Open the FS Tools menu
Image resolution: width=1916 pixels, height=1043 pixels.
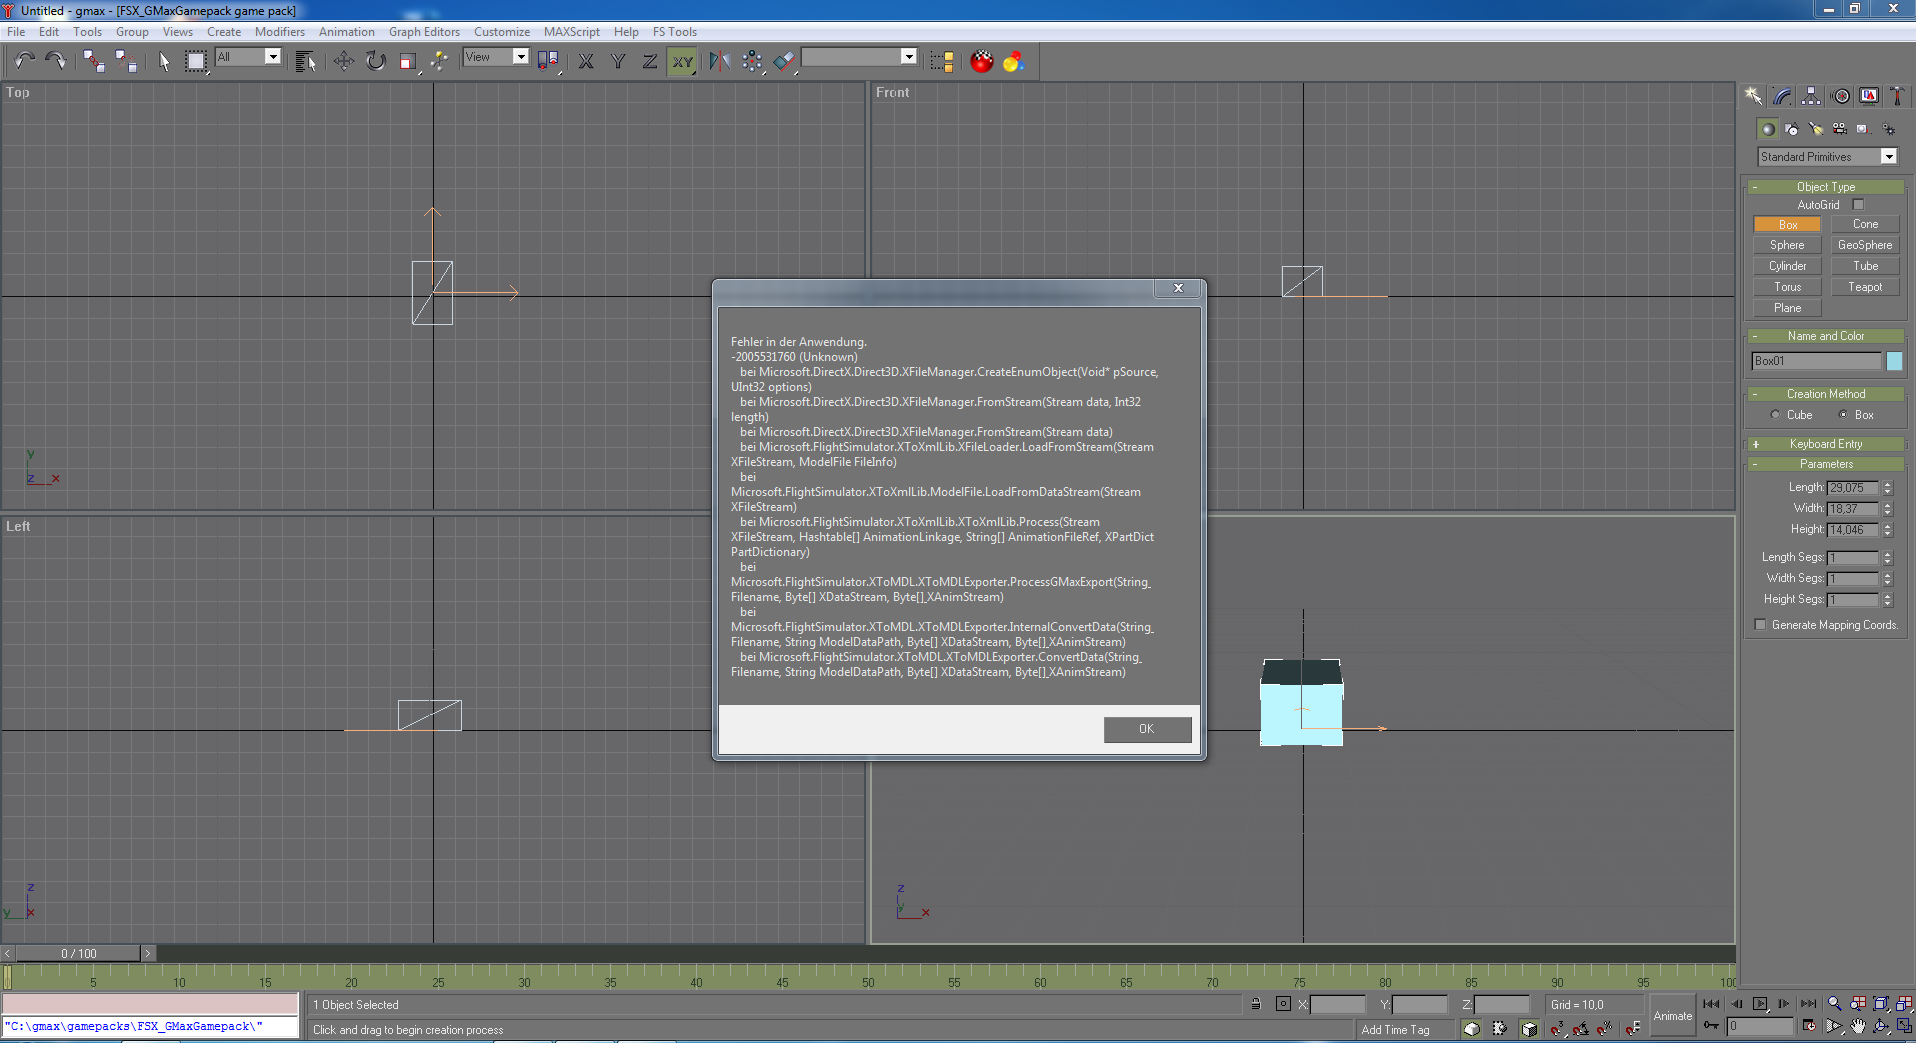675,32
